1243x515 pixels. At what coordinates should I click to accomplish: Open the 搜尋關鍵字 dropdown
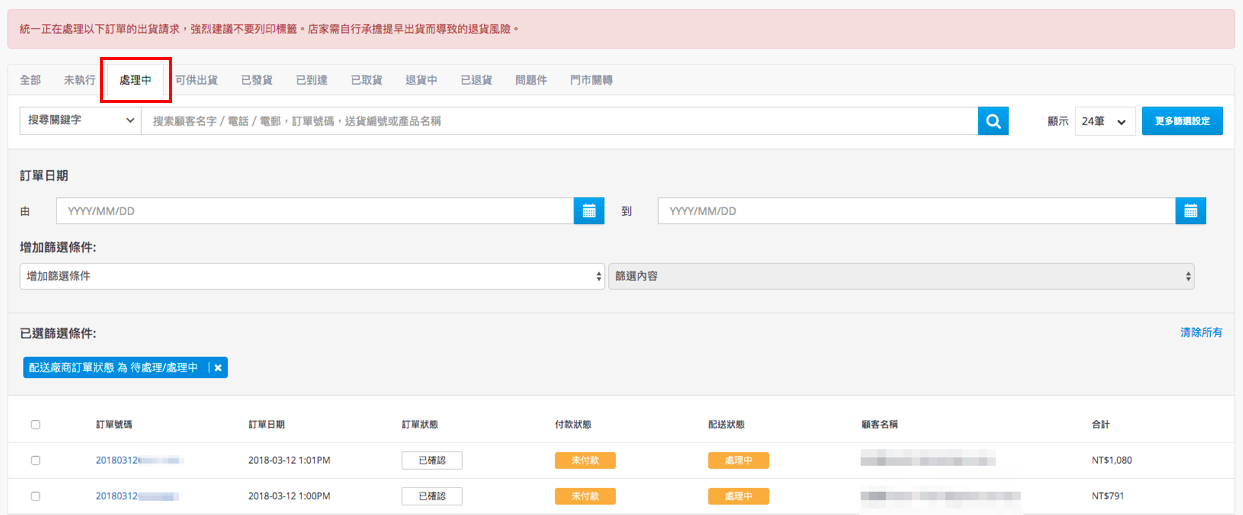[x=80, y=121]
